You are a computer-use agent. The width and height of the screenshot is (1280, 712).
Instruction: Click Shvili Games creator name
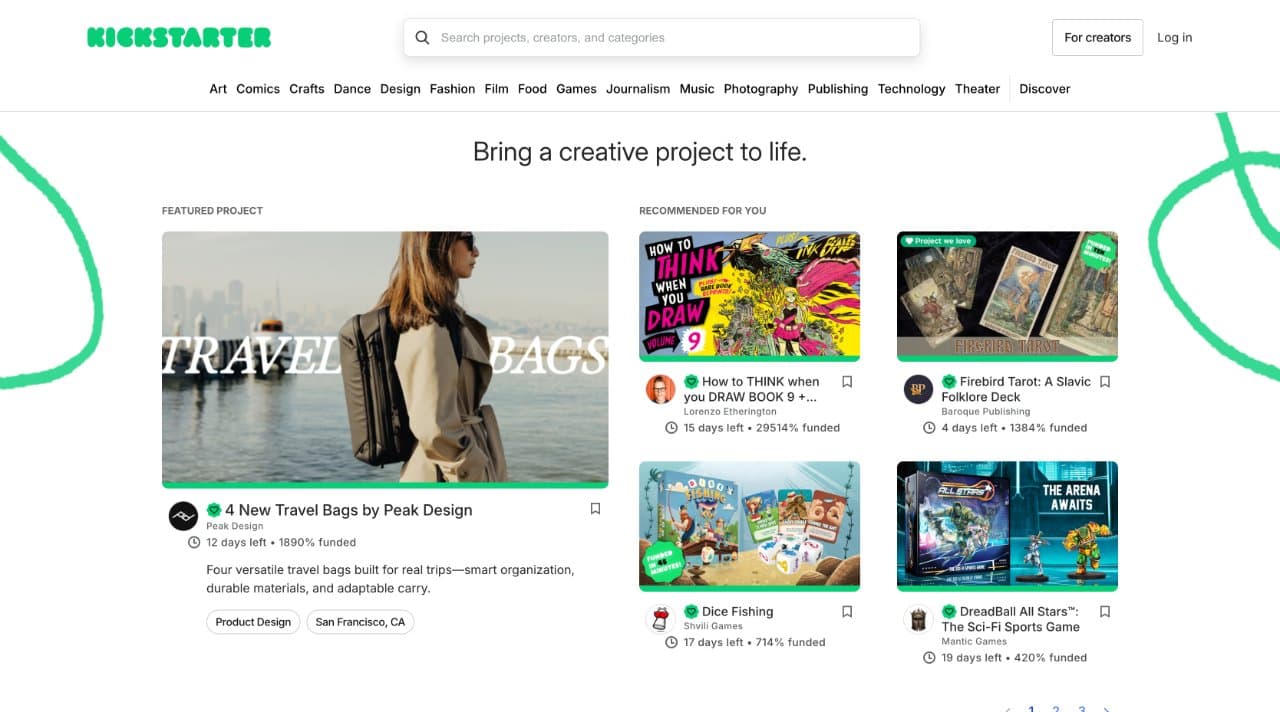point(713,626)
